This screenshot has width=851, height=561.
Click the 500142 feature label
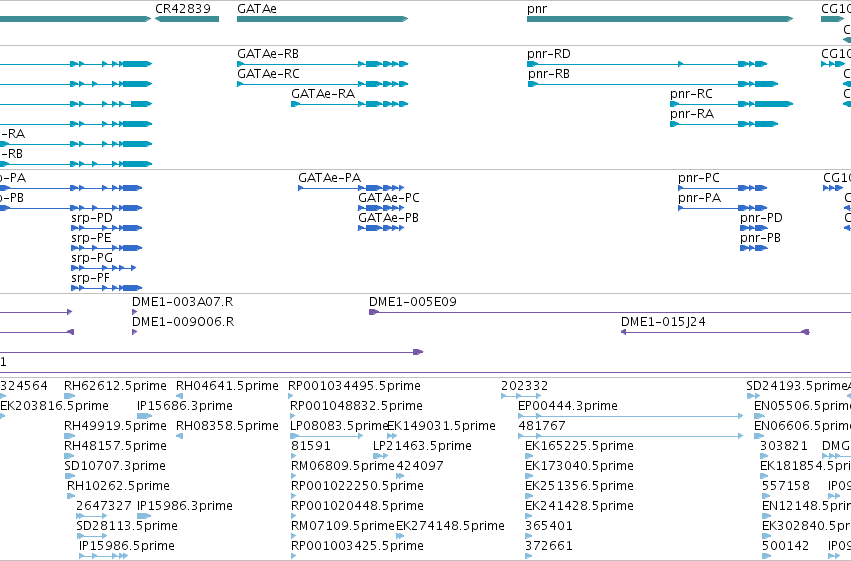(x=786, y=547)
